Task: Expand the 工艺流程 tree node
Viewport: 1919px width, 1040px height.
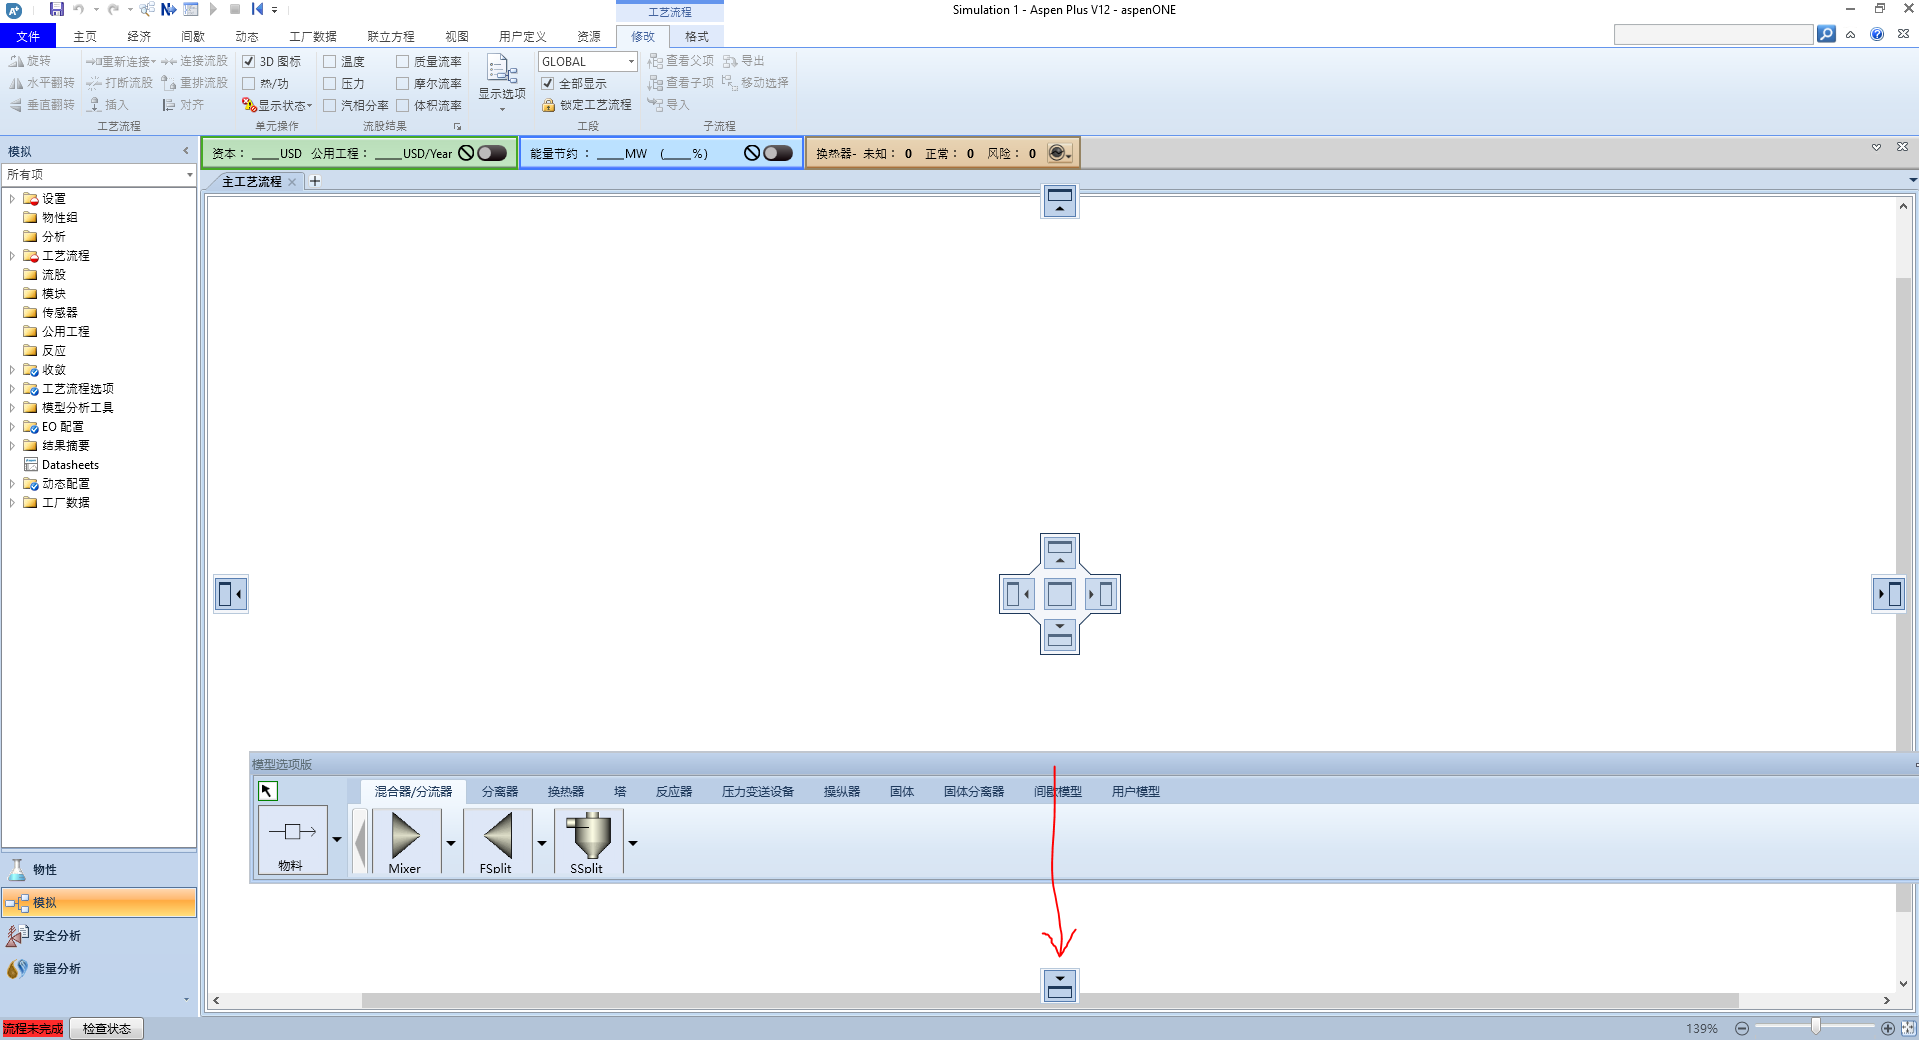Action: click(x=12, y=256)
